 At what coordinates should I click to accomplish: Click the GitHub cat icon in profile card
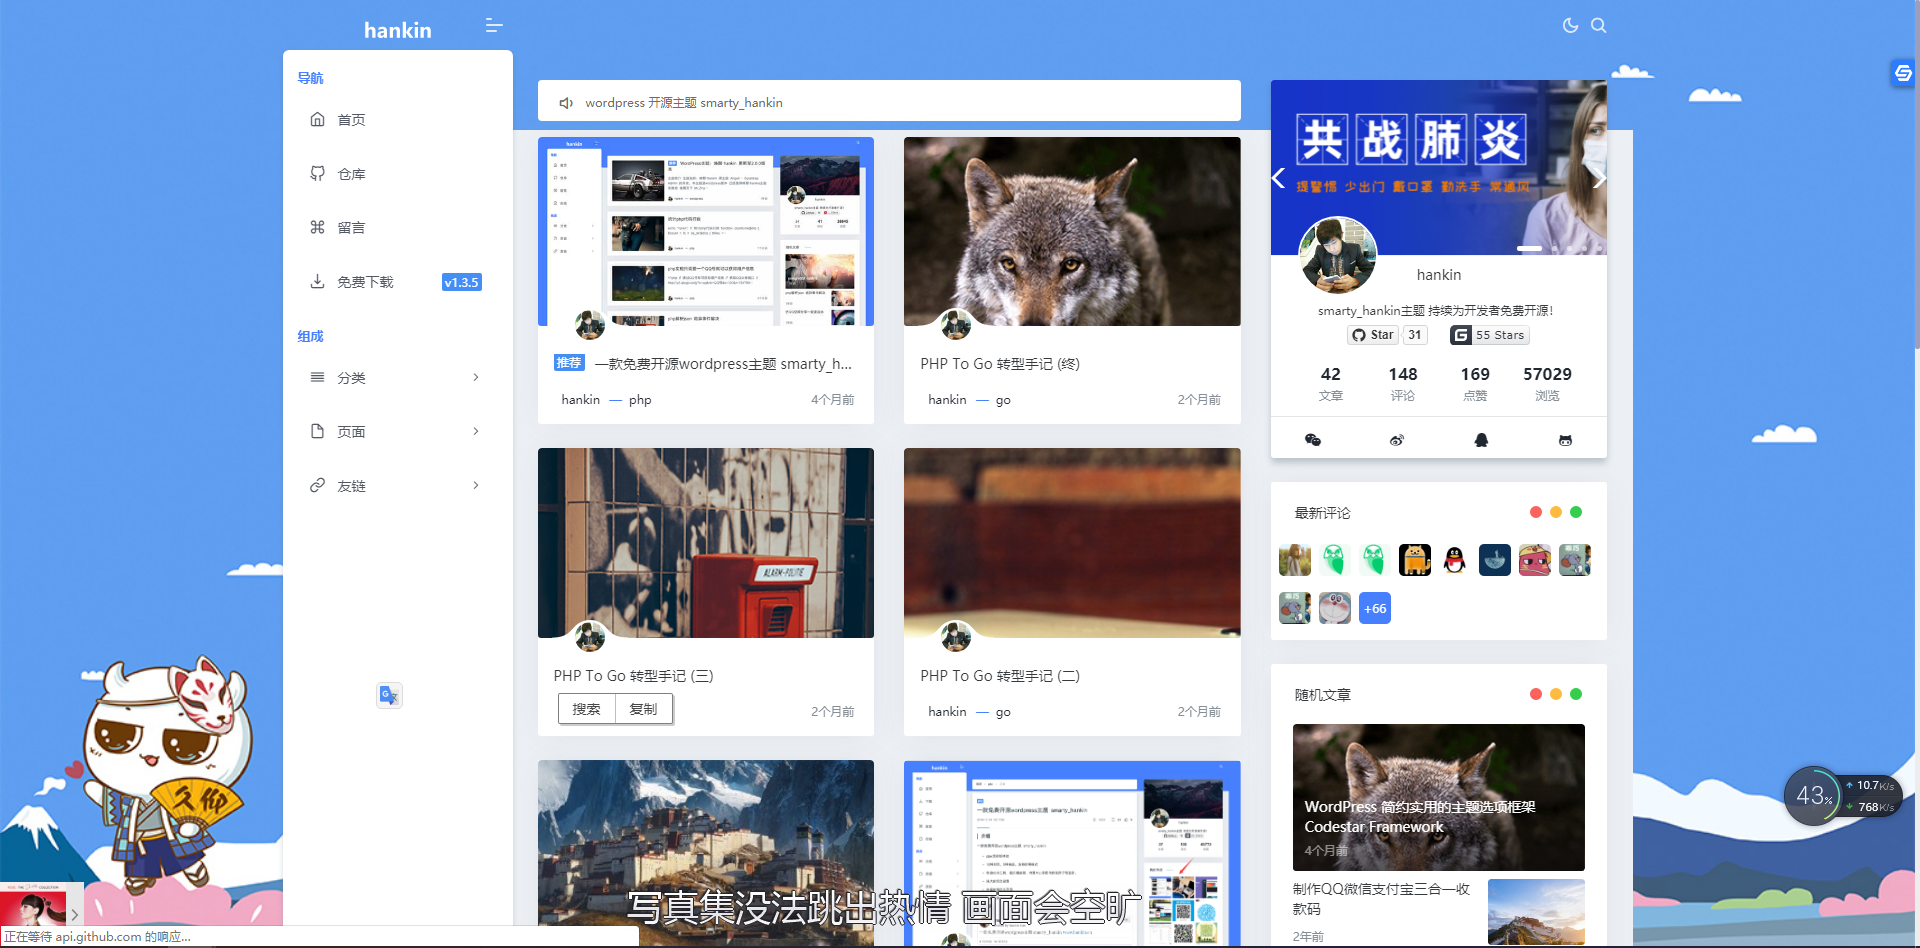point(1565,440)
